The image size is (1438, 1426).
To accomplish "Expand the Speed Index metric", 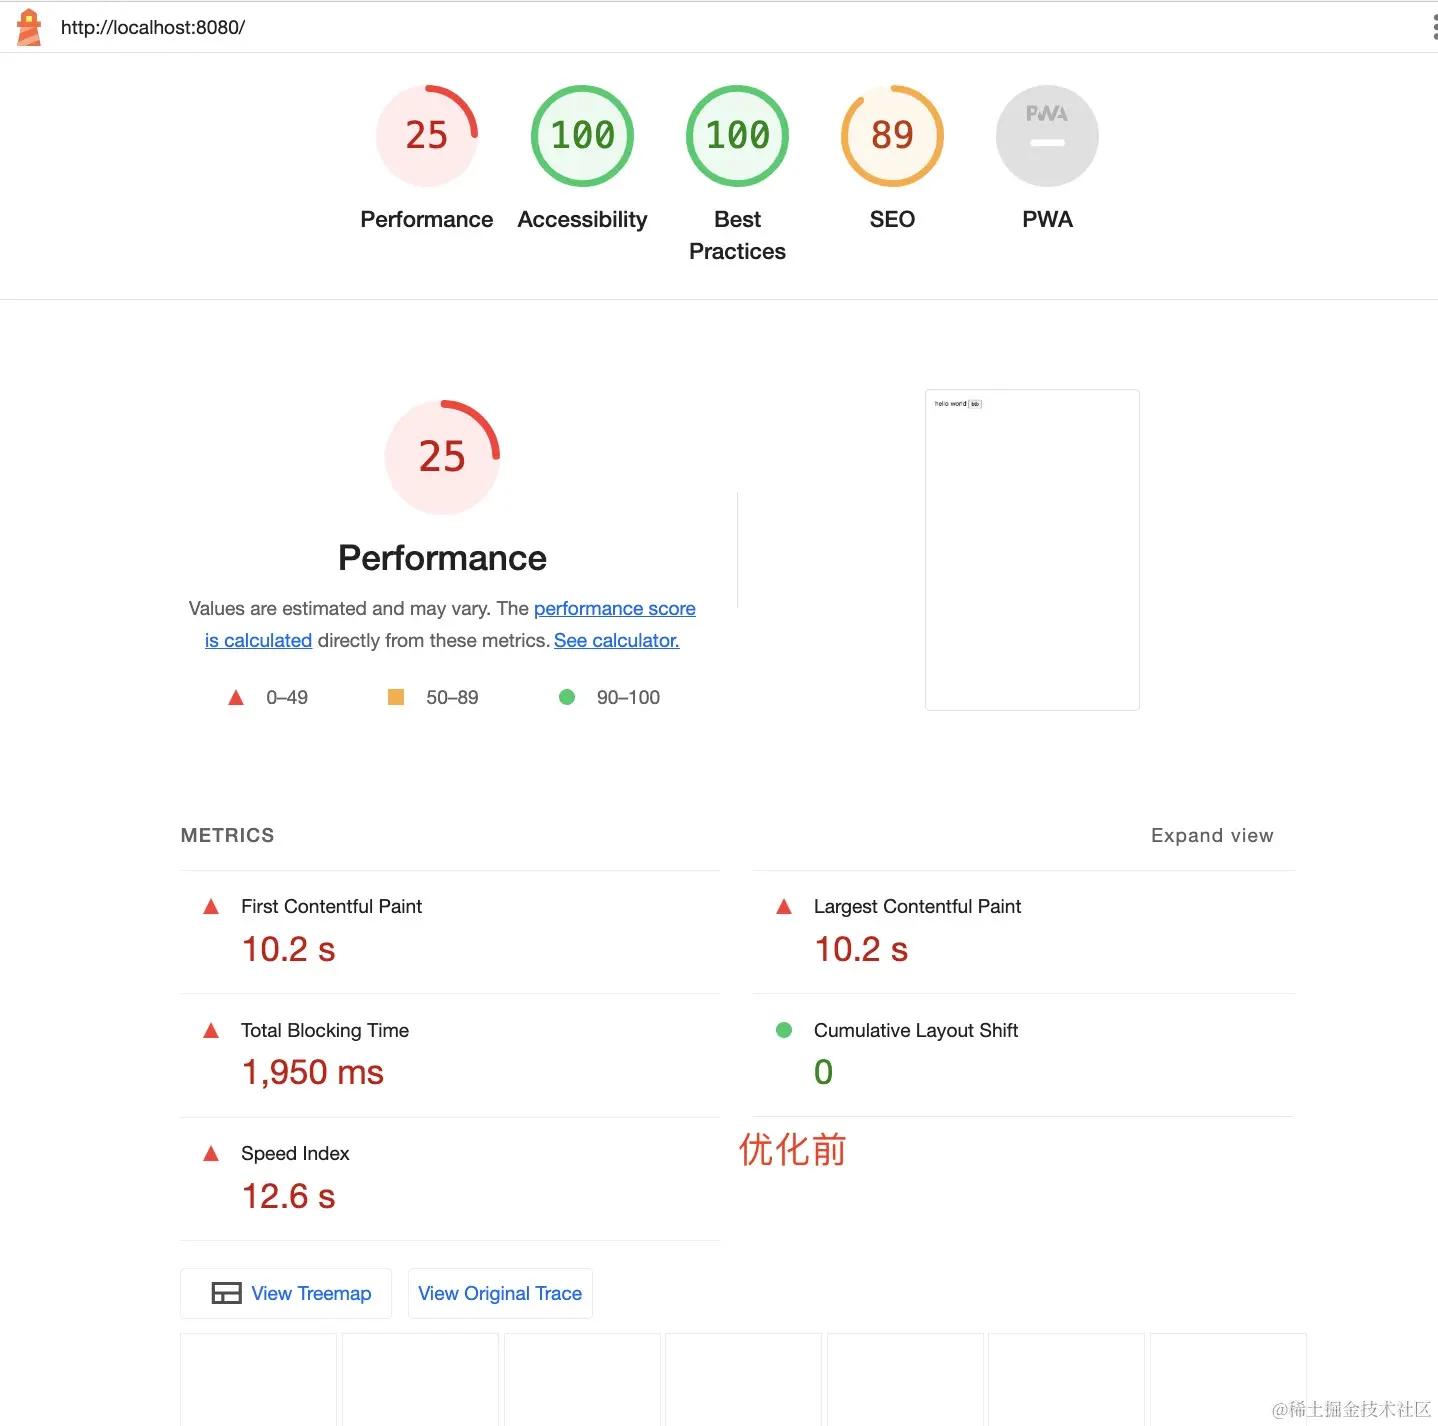I will pos(450,1179).
